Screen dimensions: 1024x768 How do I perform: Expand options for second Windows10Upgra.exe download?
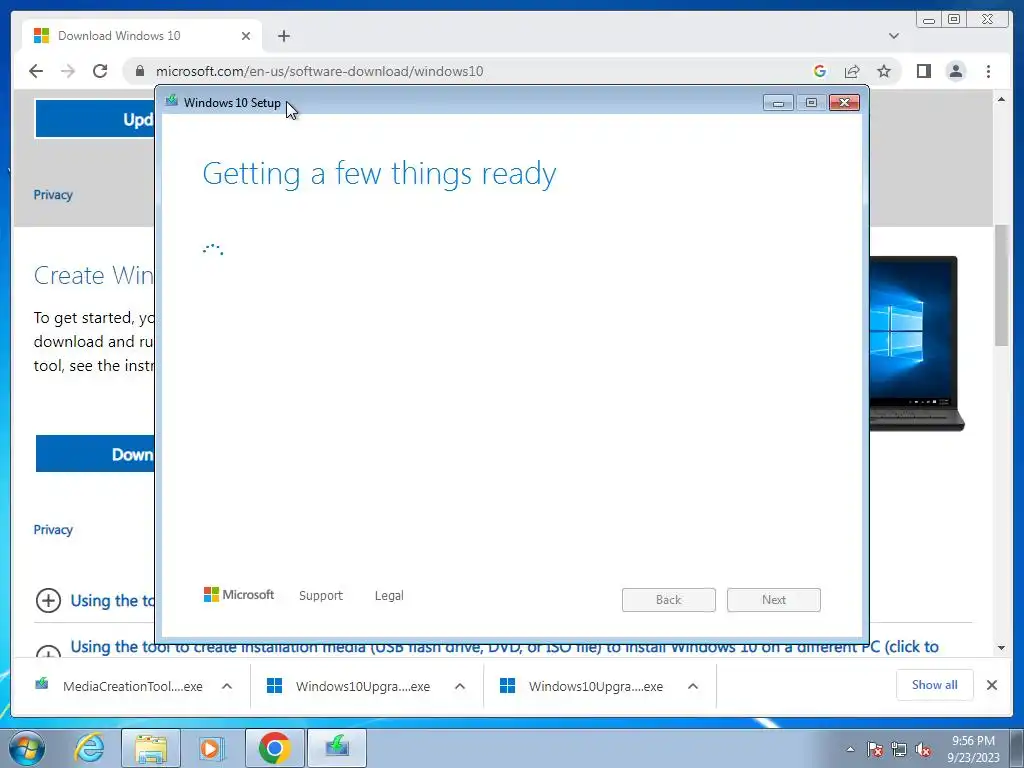[693, 686]
